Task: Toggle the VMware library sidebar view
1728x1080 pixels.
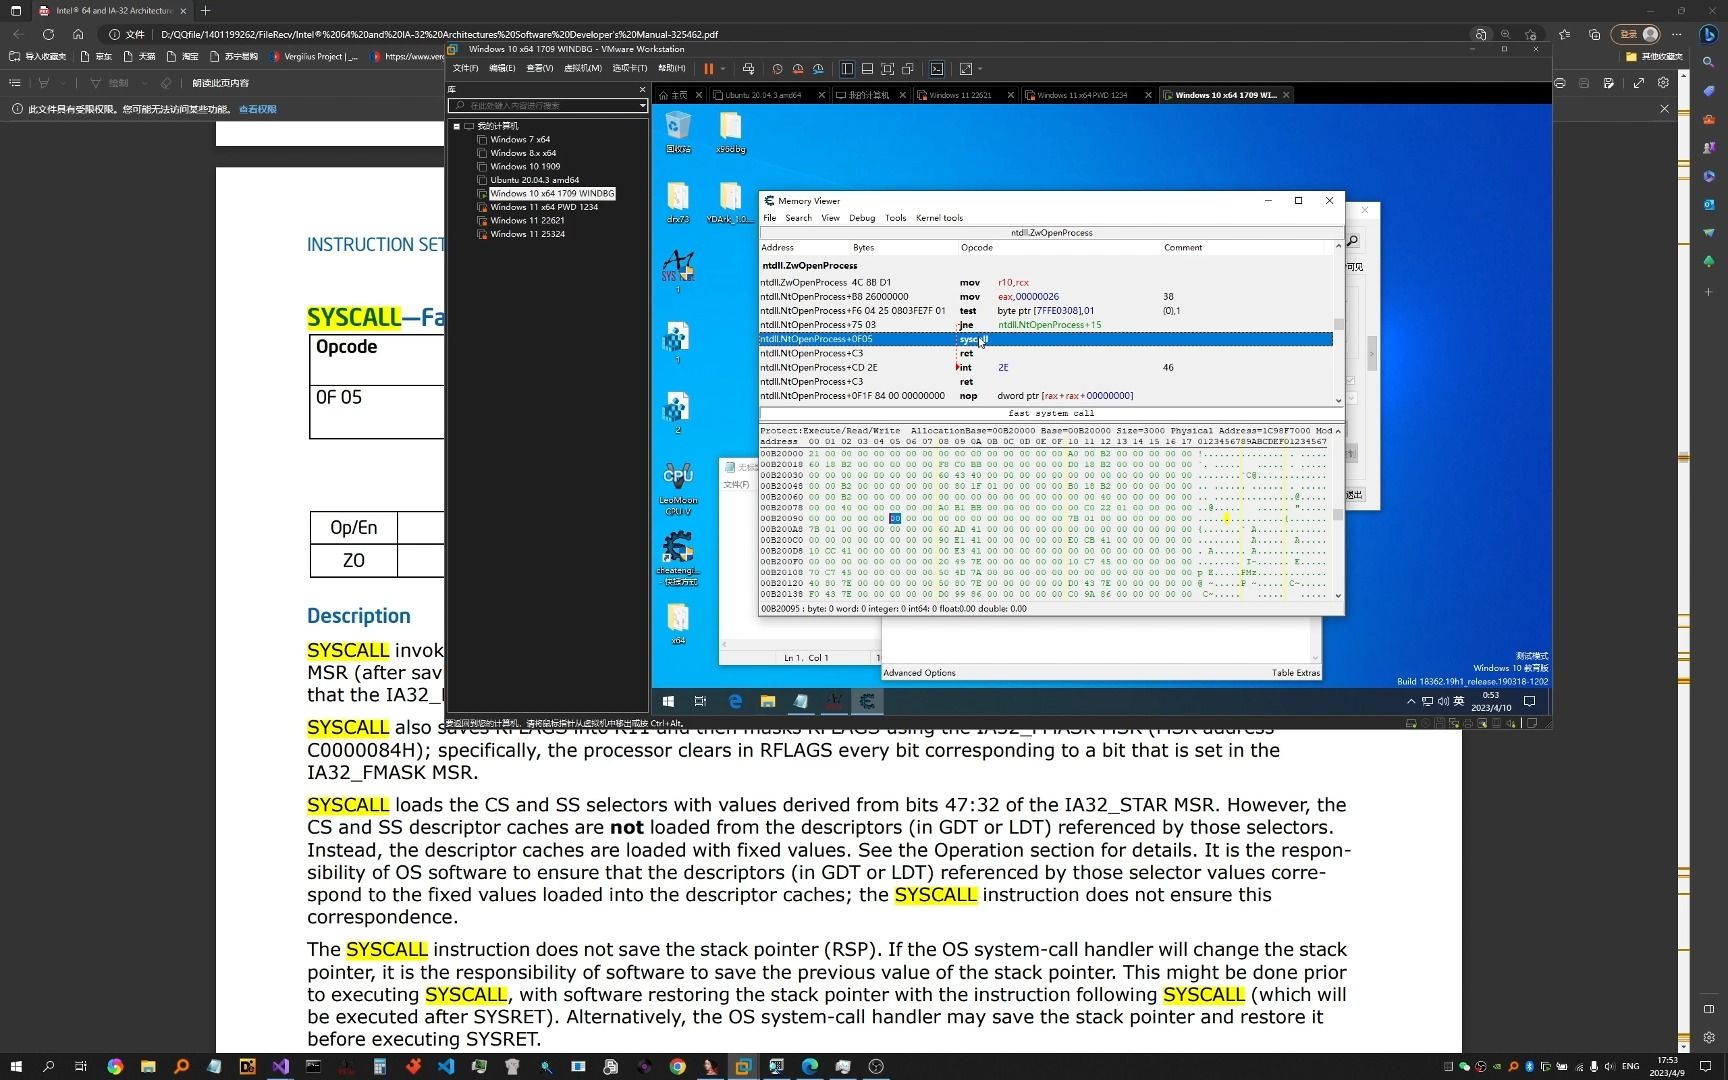Action: [847, 69]
